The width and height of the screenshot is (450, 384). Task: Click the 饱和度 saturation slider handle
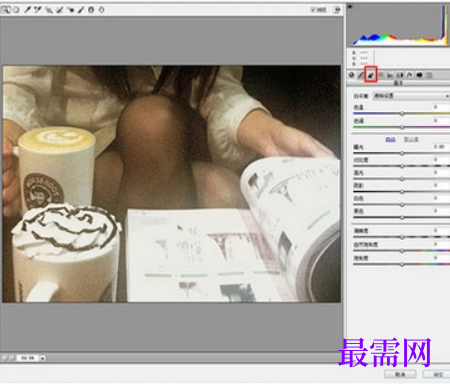tap(402, 264)
